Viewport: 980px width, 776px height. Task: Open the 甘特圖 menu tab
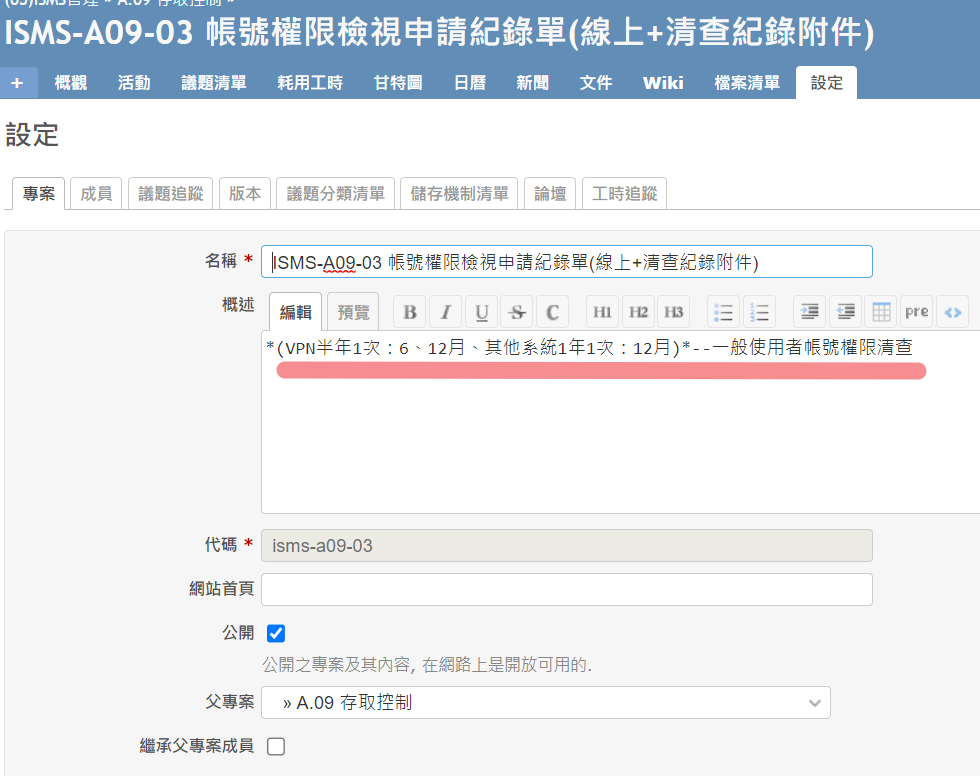click(x=398, y=82)
